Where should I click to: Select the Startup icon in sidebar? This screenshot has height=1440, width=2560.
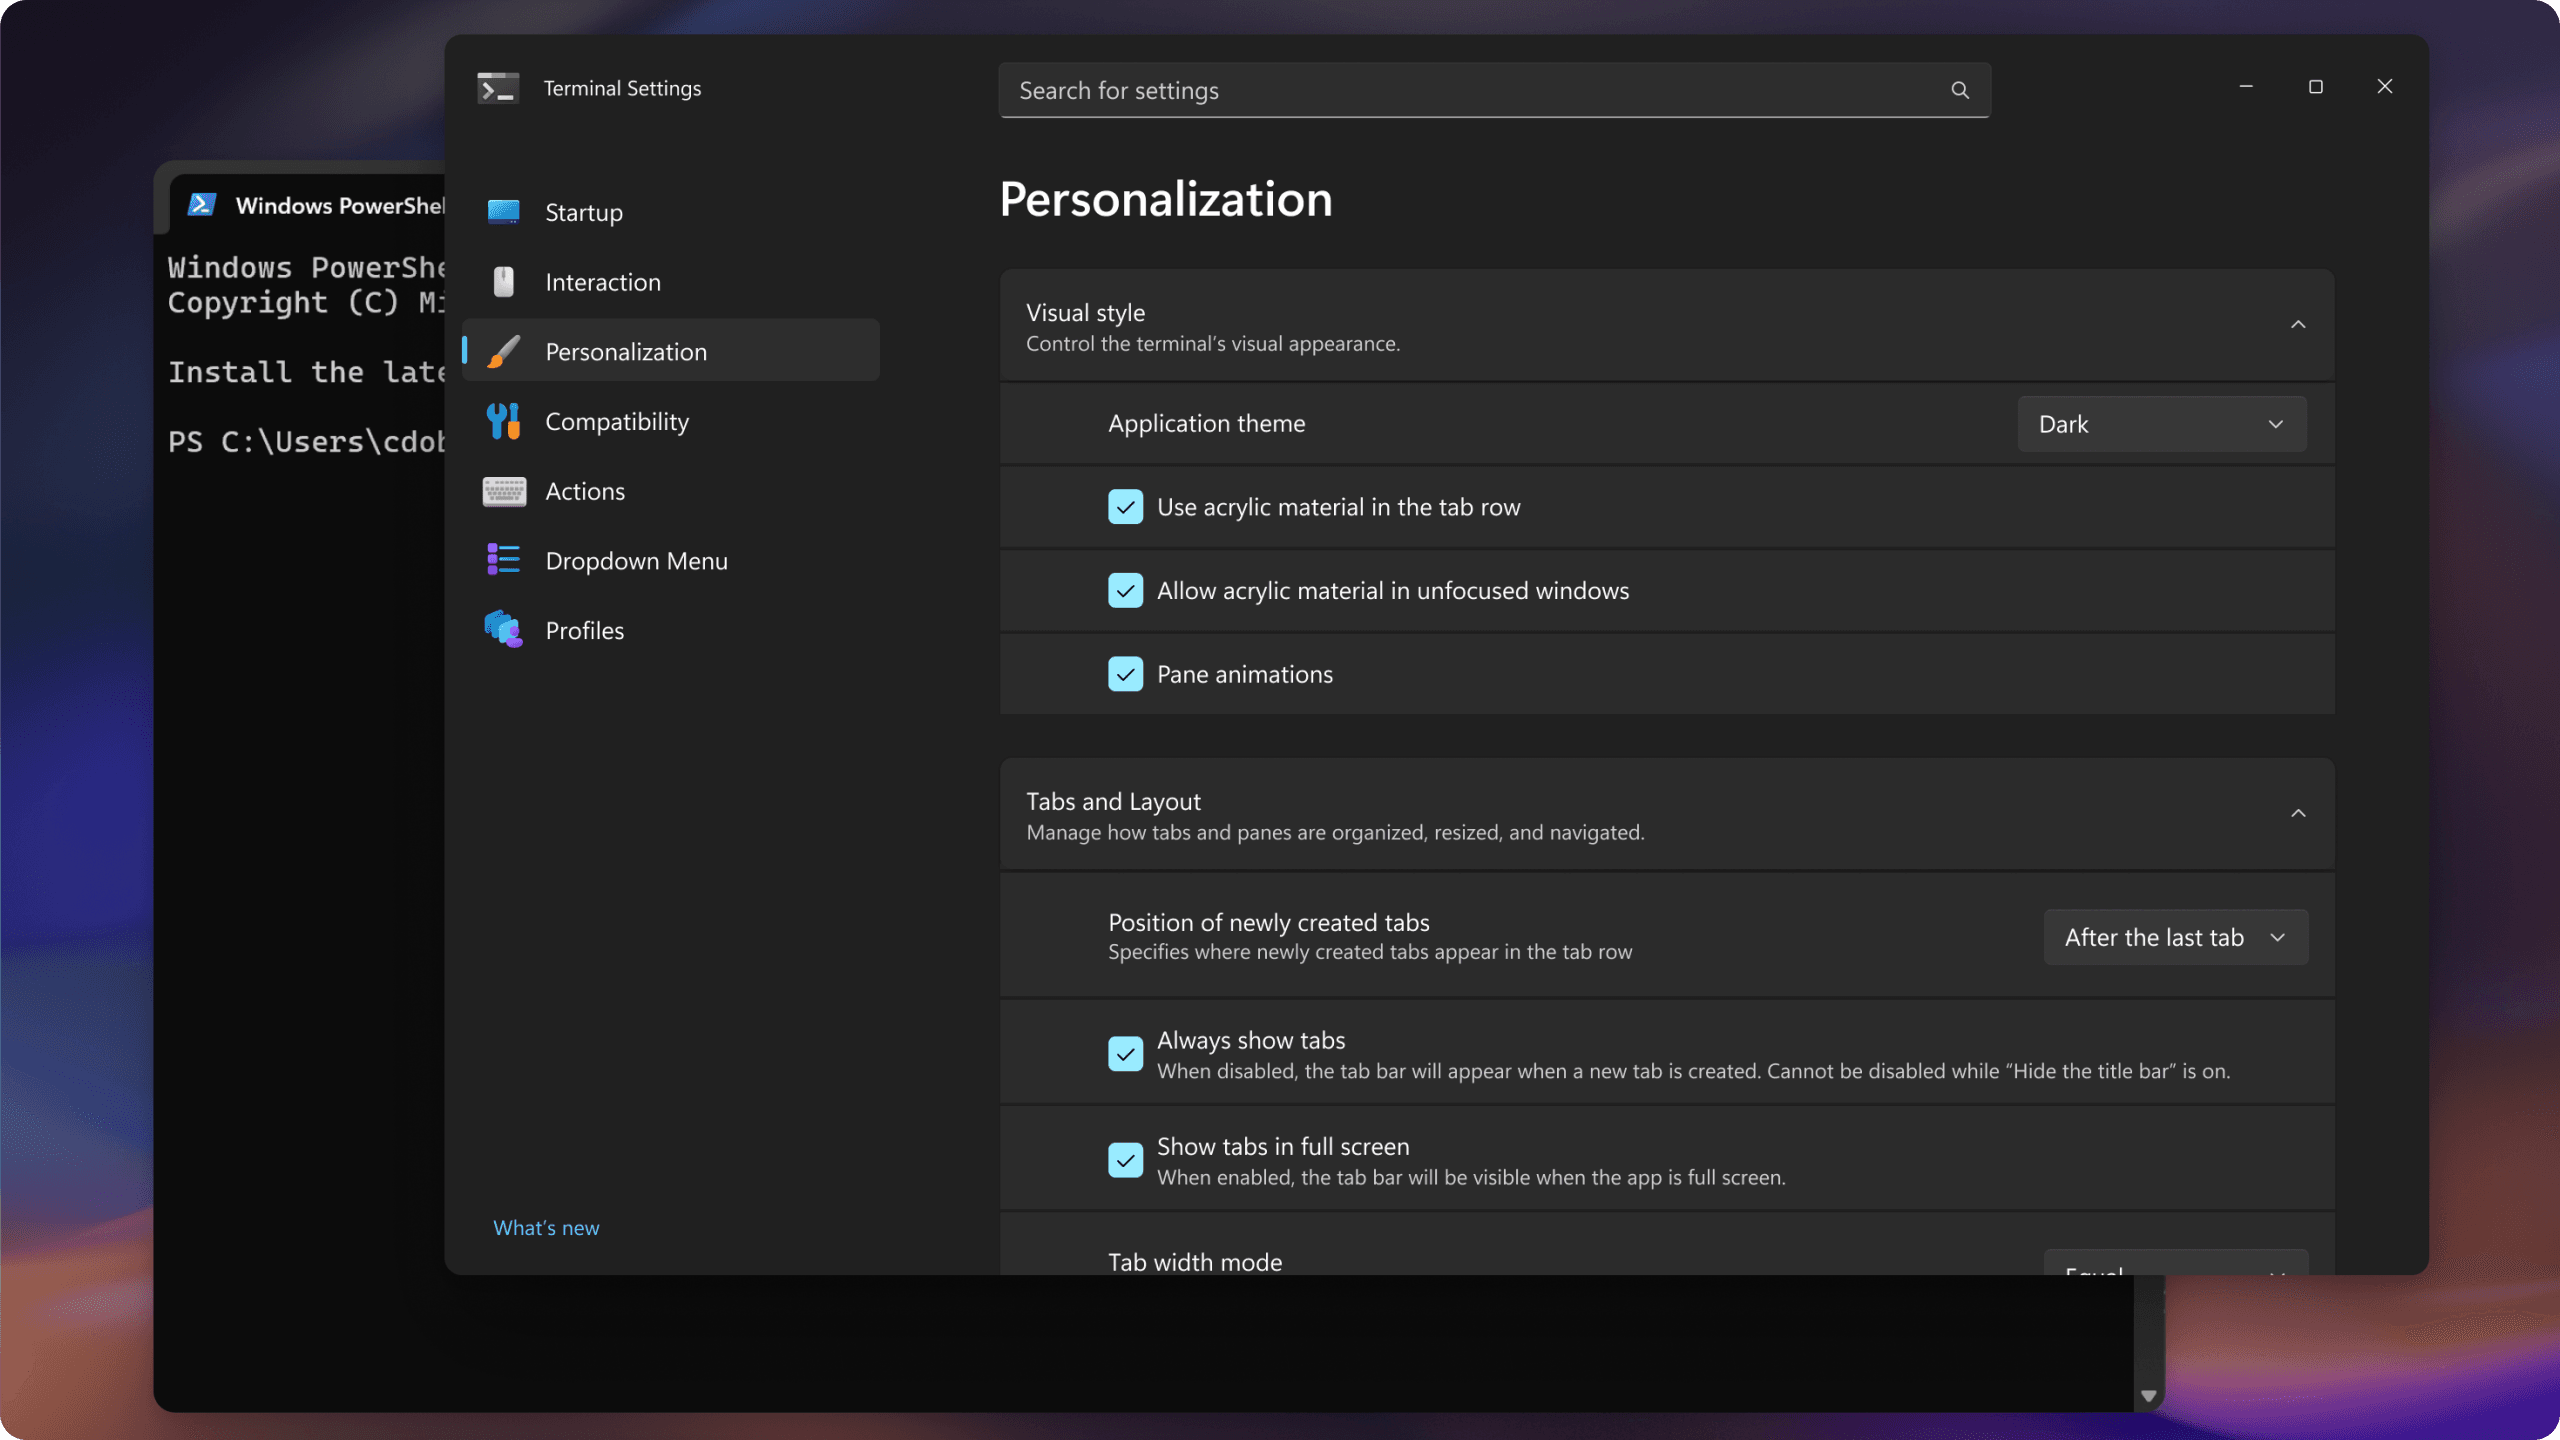coord(503,211)
